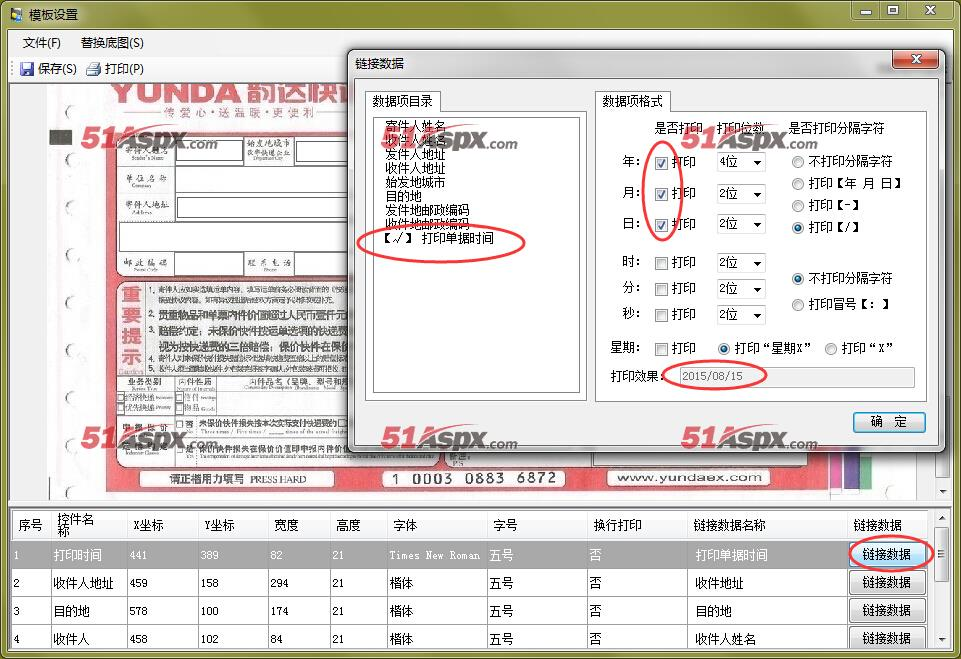This screenshot has width=961, height=659.
Task: Click 链接数据 button for 打印时间 row
Action: 886,554
